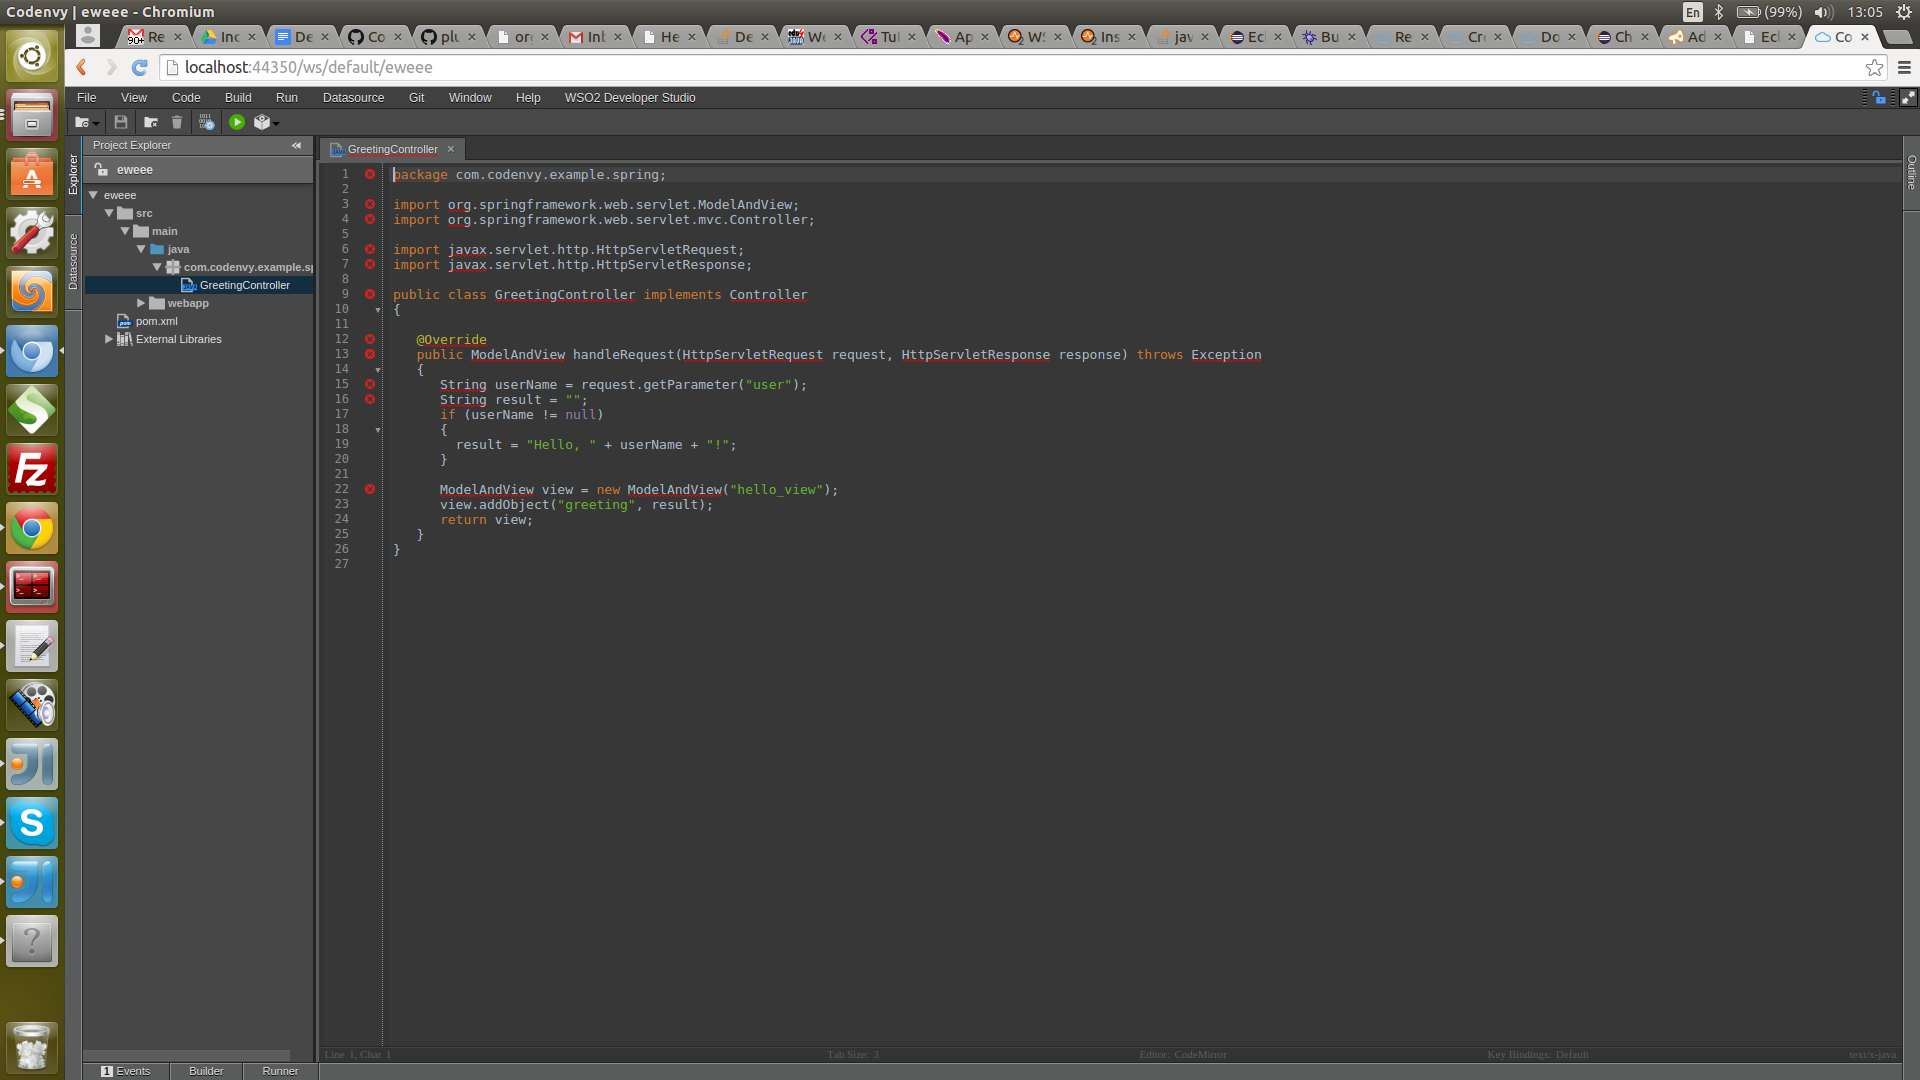The image size is (1920, 1080).
Task: Click the green Run project button
Action: [x=237, y=122]
